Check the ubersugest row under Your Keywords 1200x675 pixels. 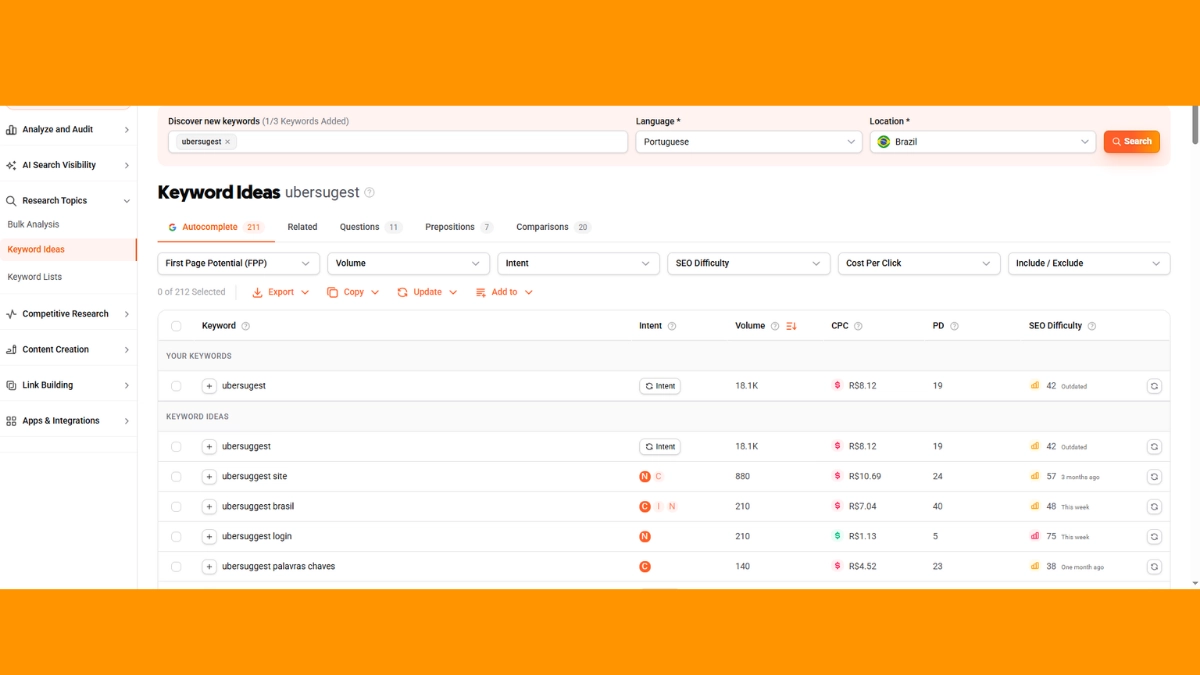pos(176,386)
